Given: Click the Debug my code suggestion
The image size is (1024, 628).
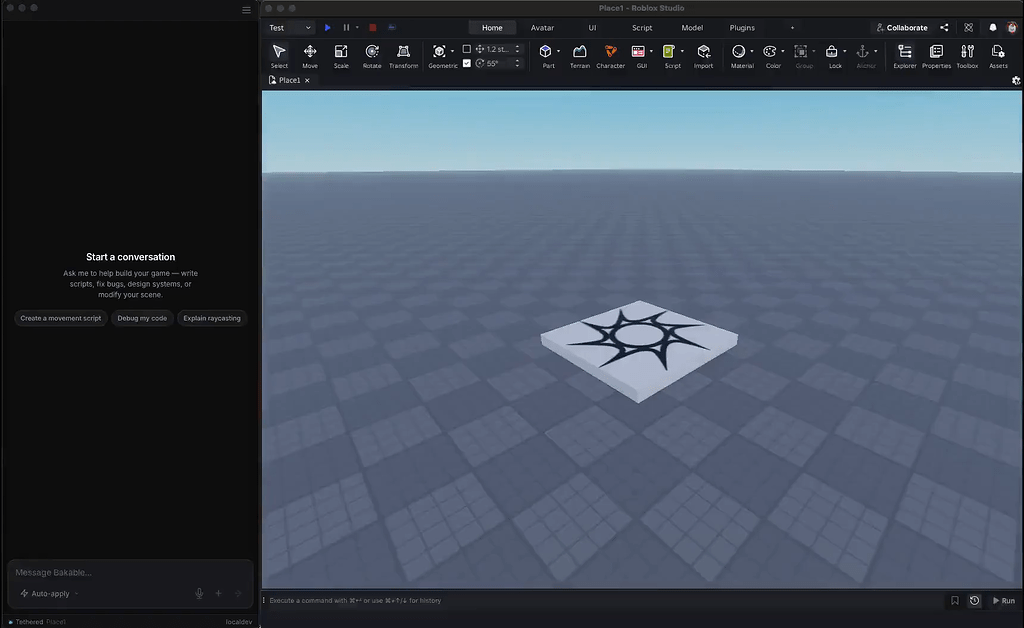Looking at the screenshot, I should pyautogui.click(x=141, y=318).
